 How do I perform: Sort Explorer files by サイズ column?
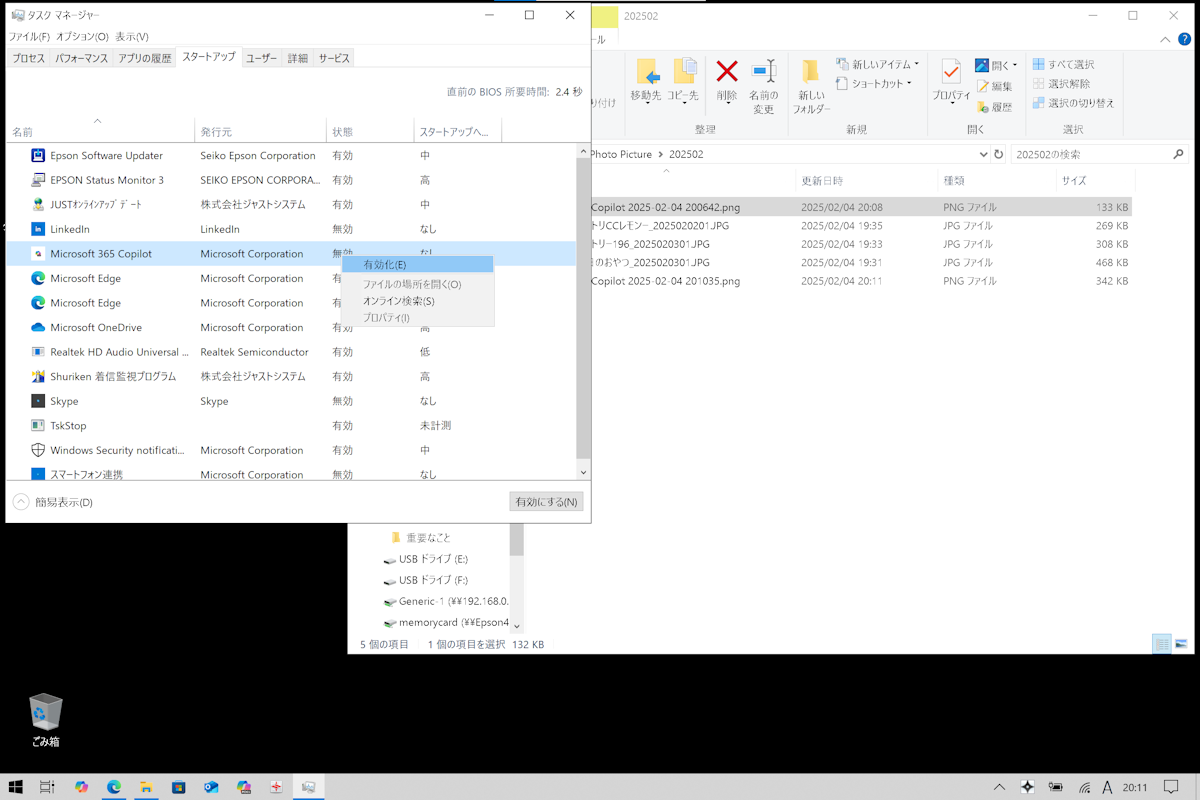point(1094,181)
